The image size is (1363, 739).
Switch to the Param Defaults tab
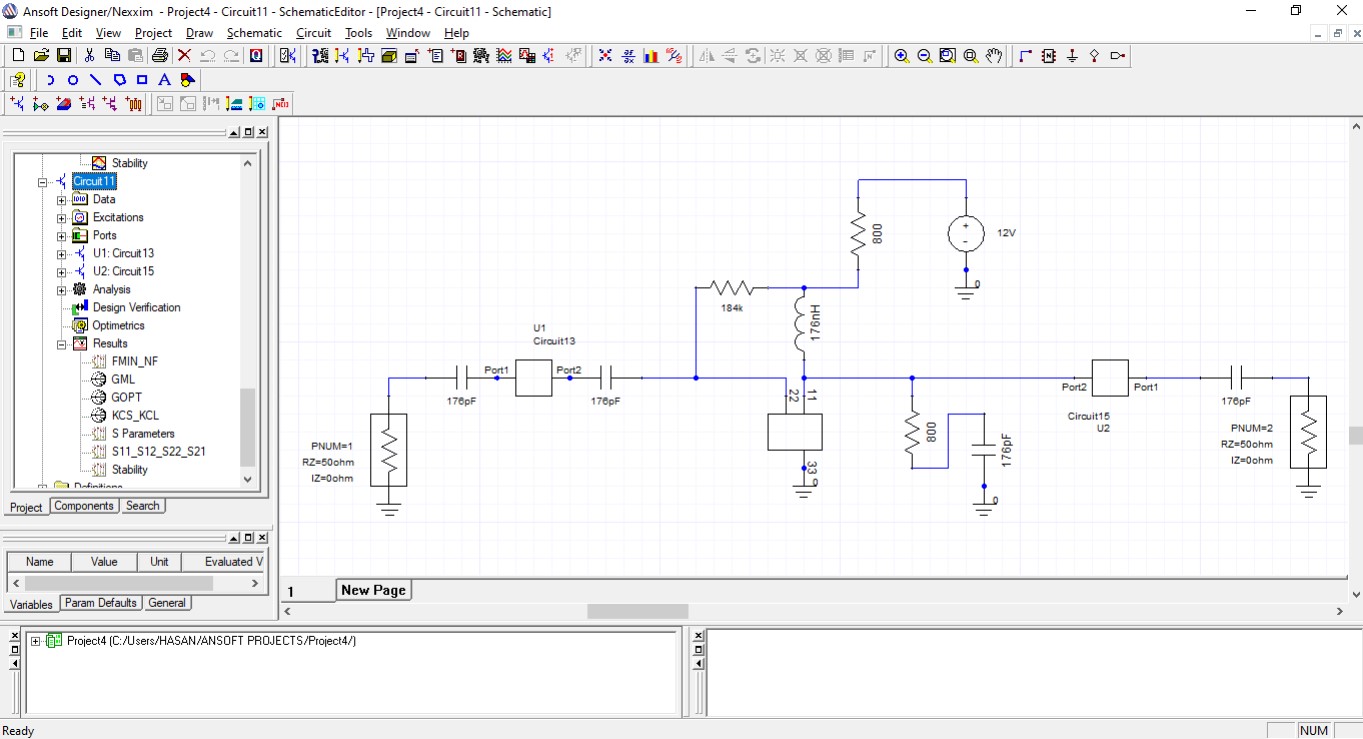(x=100, y=603)
